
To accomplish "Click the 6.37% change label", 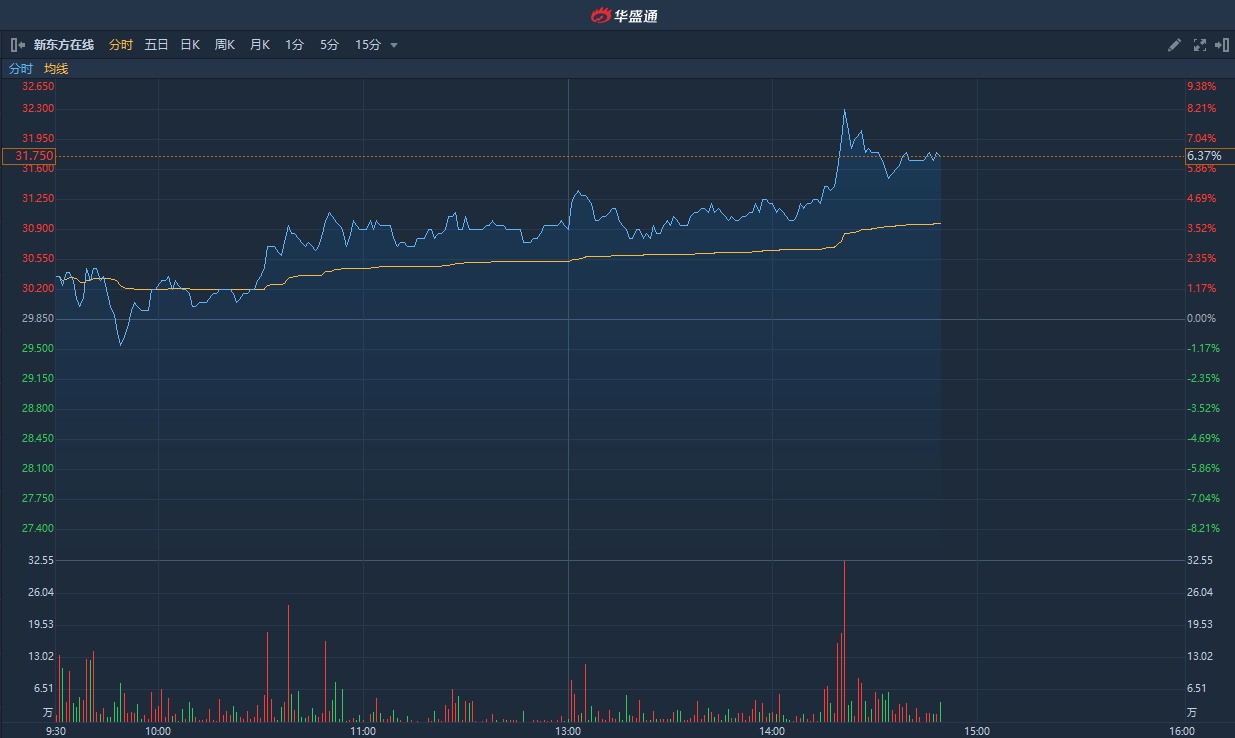I will point(1204,156).
